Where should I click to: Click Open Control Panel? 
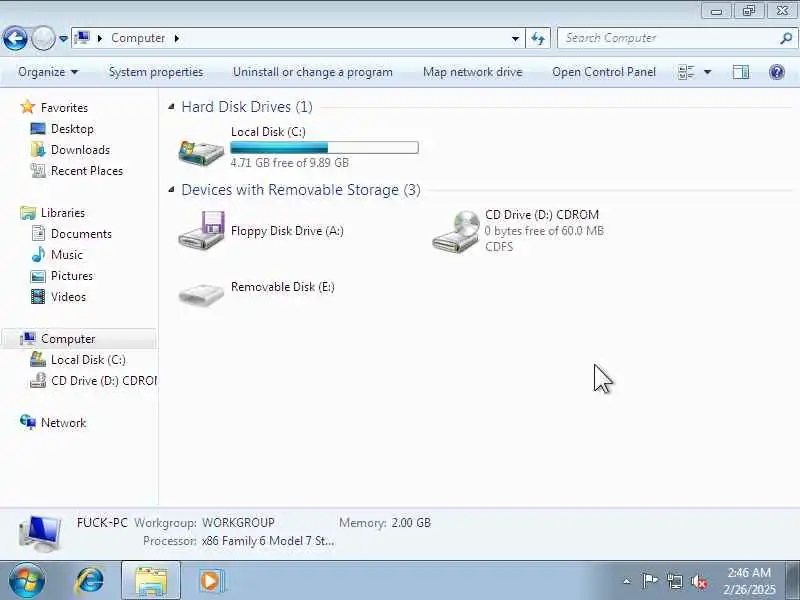click(604, 72)
